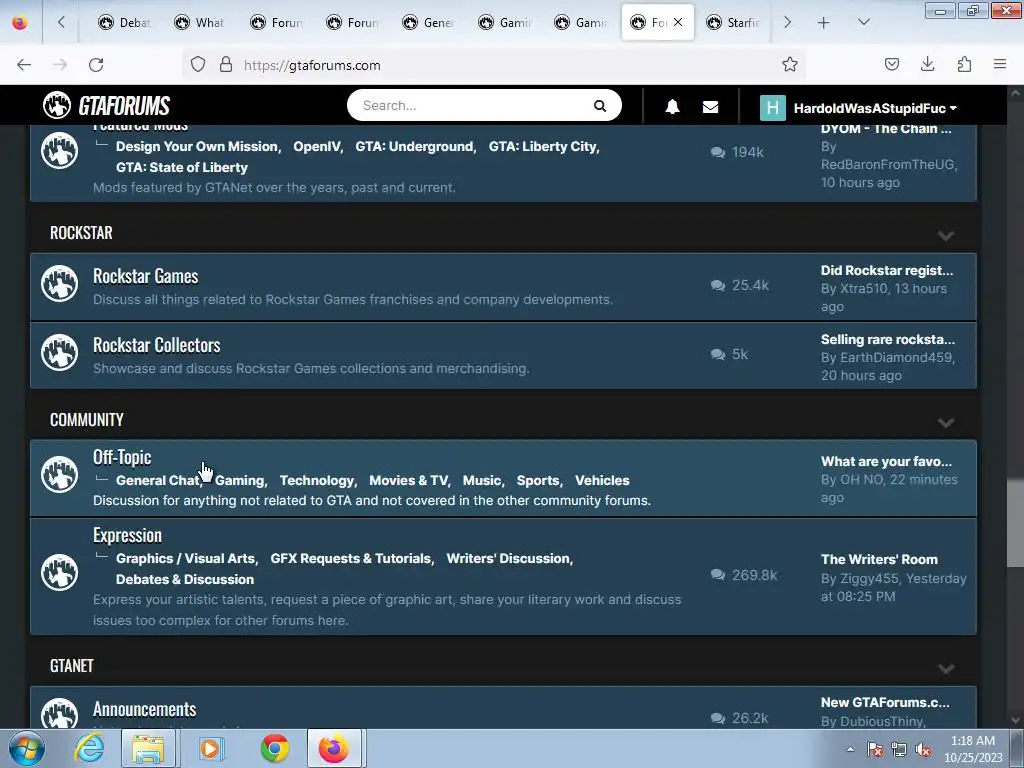Screen dimensions: 1024x768
Task: Launch Internet Explorer from taskbar
Action: tap(89, 748)
